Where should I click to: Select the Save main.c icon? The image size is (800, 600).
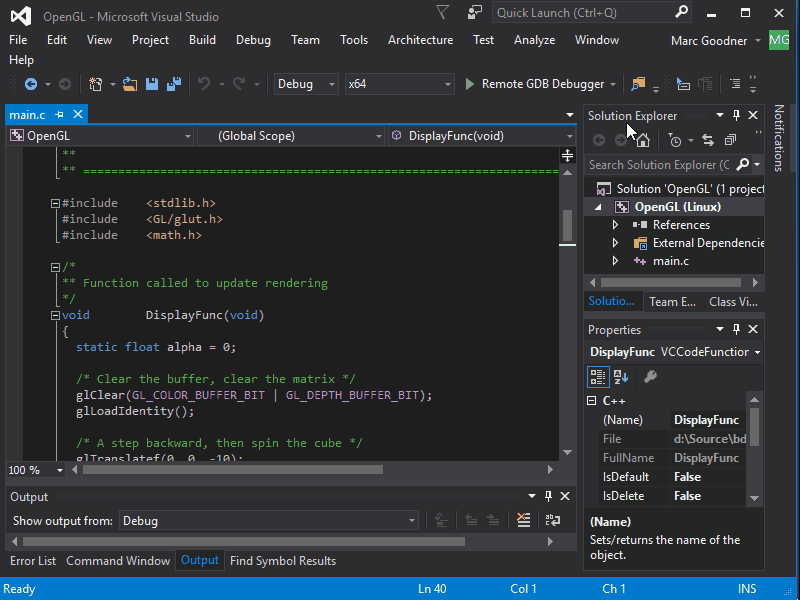click(152, 84)
